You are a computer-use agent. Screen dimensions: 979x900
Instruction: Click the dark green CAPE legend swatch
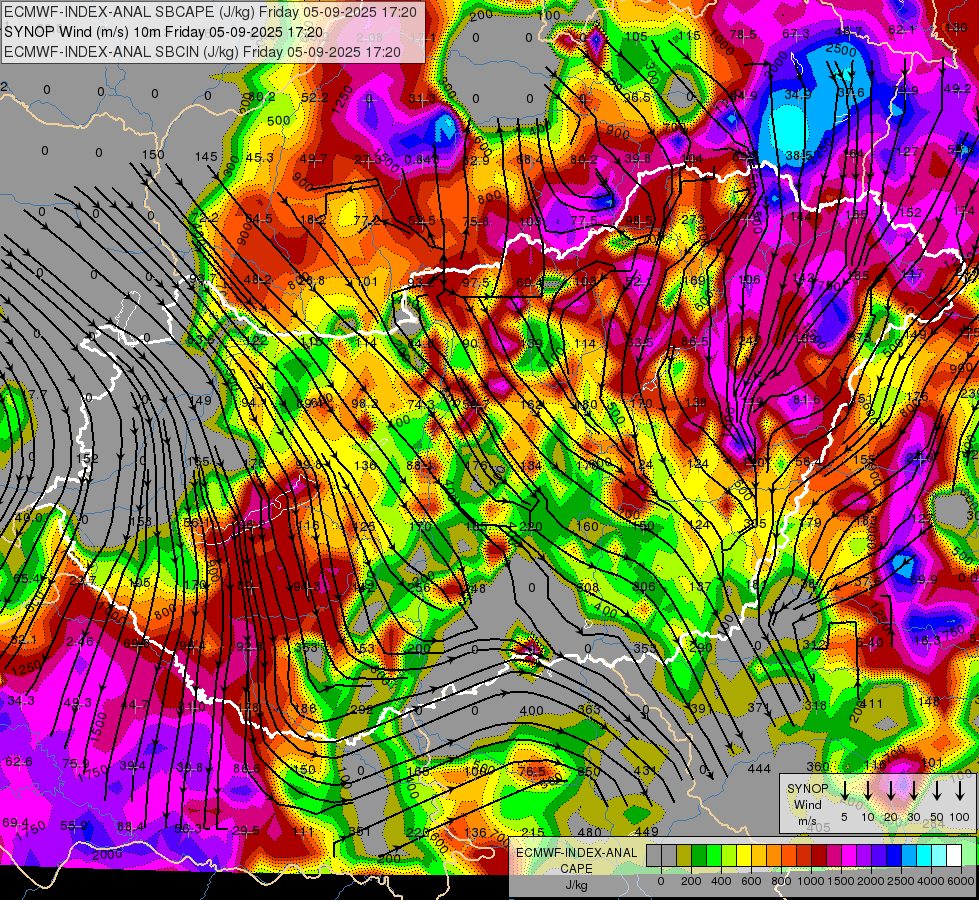click(699, 856)
